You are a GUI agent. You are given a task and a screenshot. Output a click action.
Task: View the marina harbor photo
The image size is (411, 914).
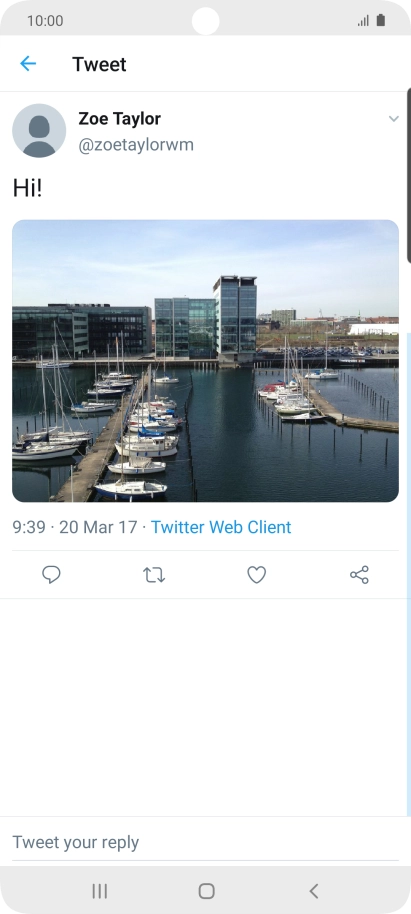pos(205,361)
